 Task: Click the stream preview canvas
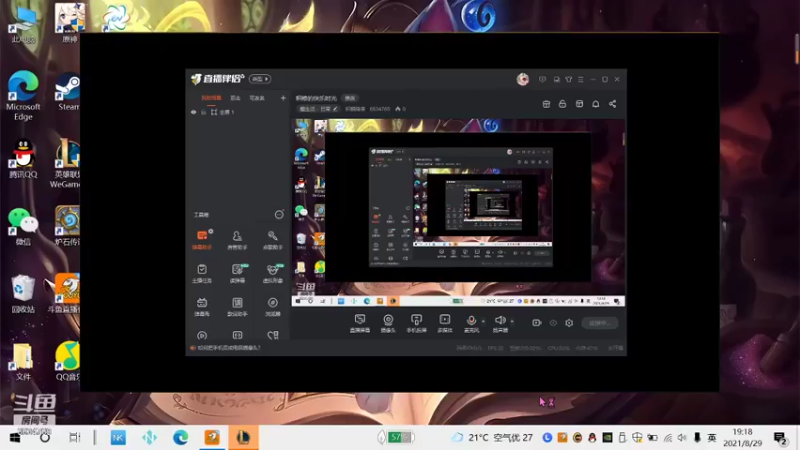458,212
